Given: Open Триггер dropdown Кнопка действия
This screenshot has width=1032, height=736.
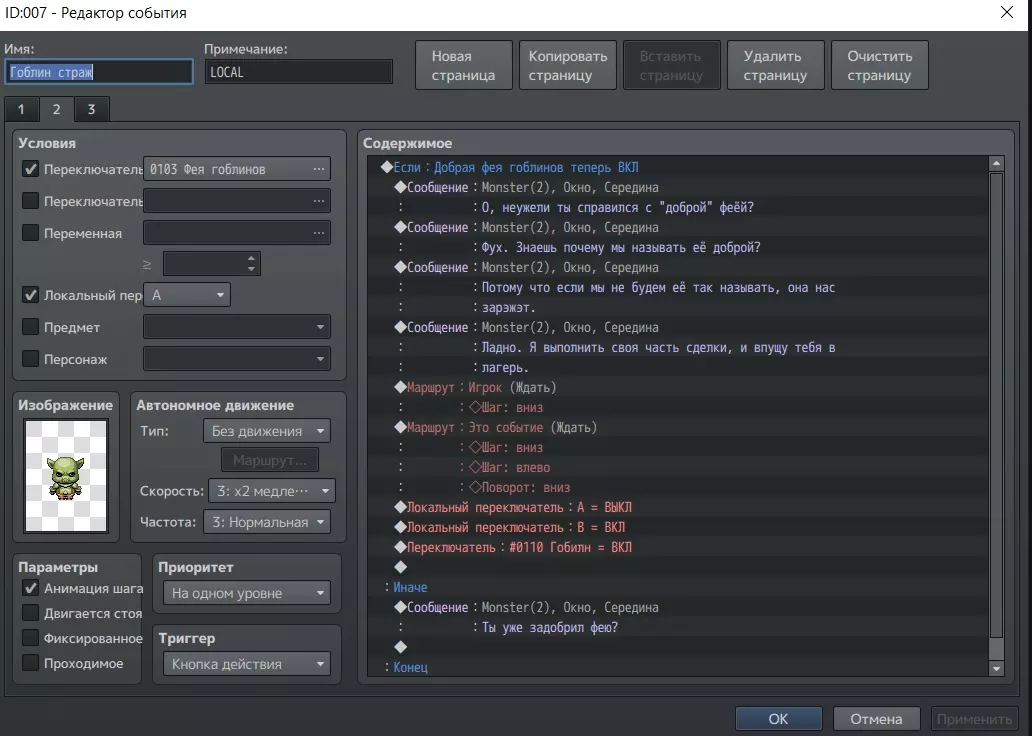Looking at the screenshot, I should click(247, 664).
